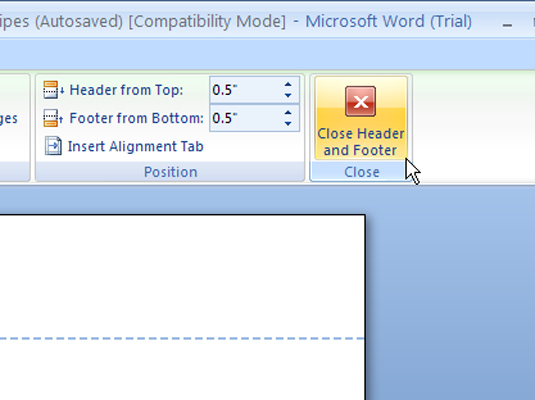535x400 pixels.
Task: Increase the Footer from Bottom value
Action: pos(288,112)
